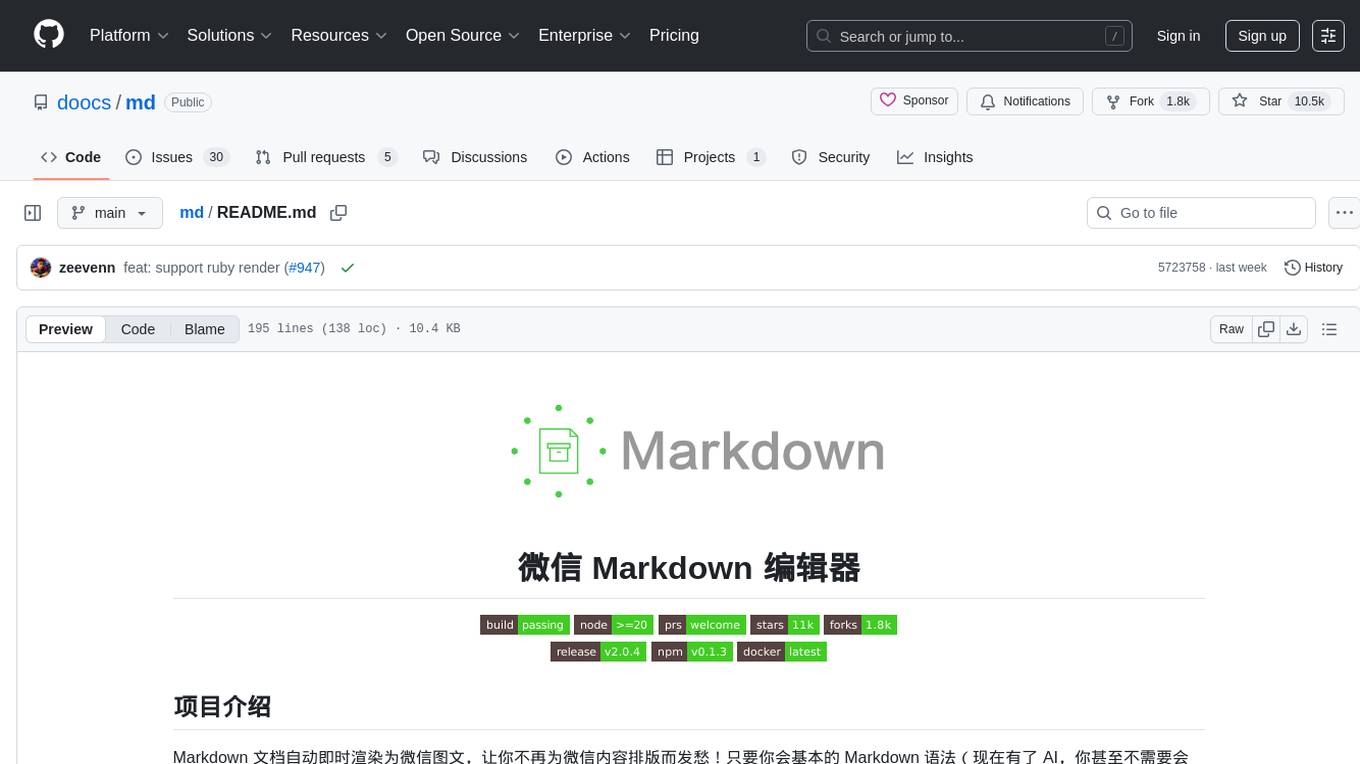Open the Issues tab
The height and width of the screenshot is (764, 1360).
click(178, 157)
